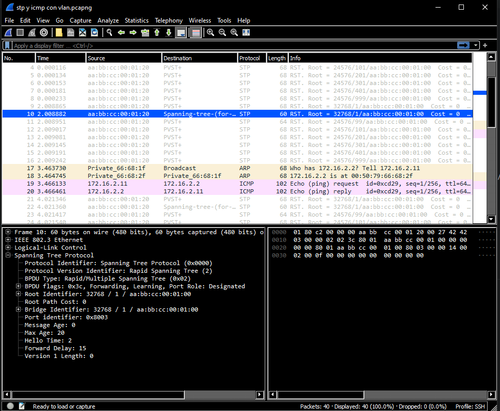This screenshot has width=500, height=411.
Task: Toggle auto-scroll during live capture button
Action: coord(181,33)
